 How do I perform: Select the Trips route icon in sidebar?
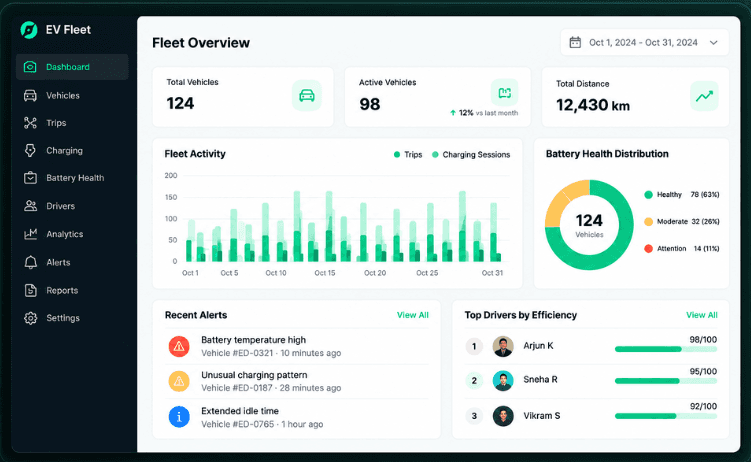[30, 123]
